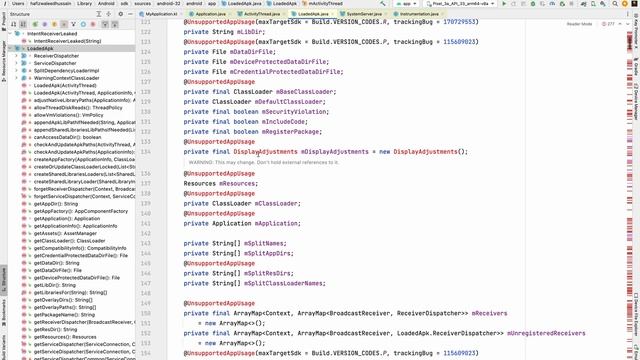Viewport: 640px width, 360px height.
Task: Select getClassLoader(): ClassLoader in Structure
Action: [x=69, y=241]
